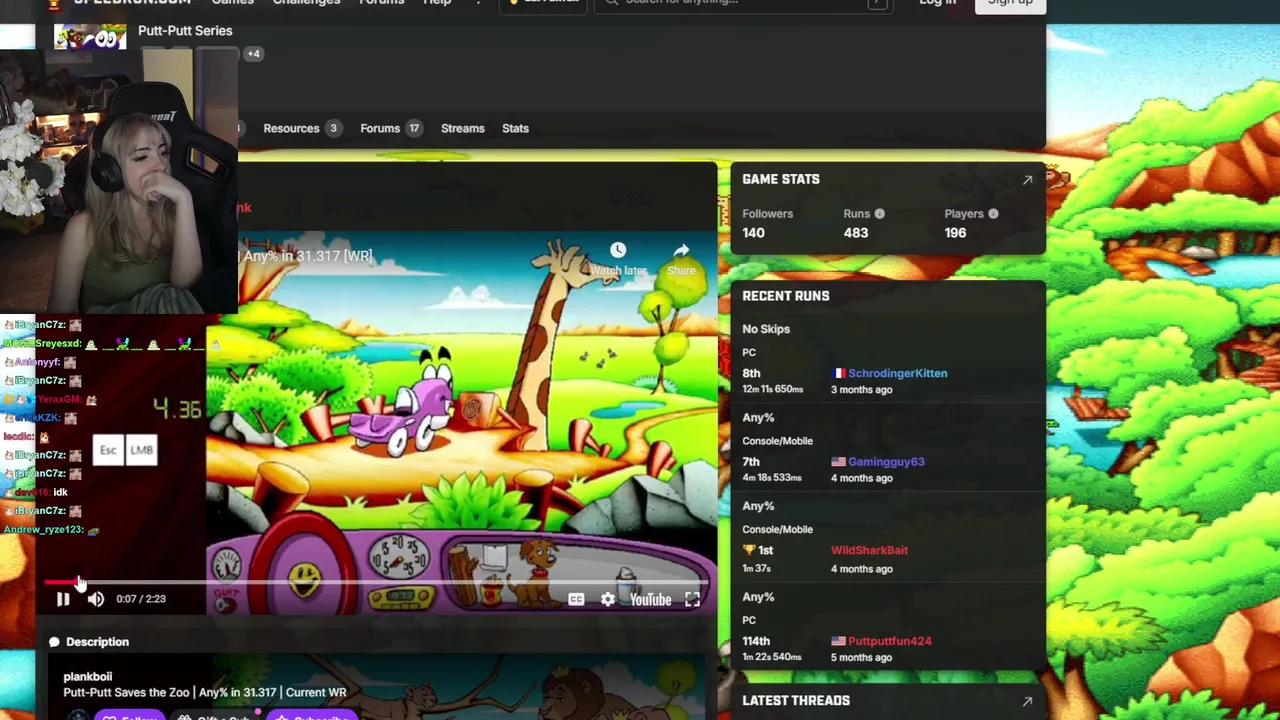Click the Log in link

pos(937,2)
